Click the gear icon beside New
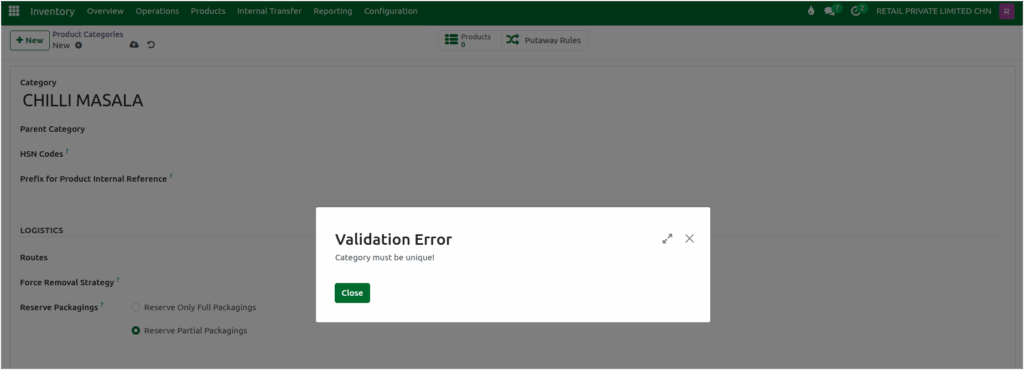This screenshot has width=1024, height=370. tap(78, 46)
